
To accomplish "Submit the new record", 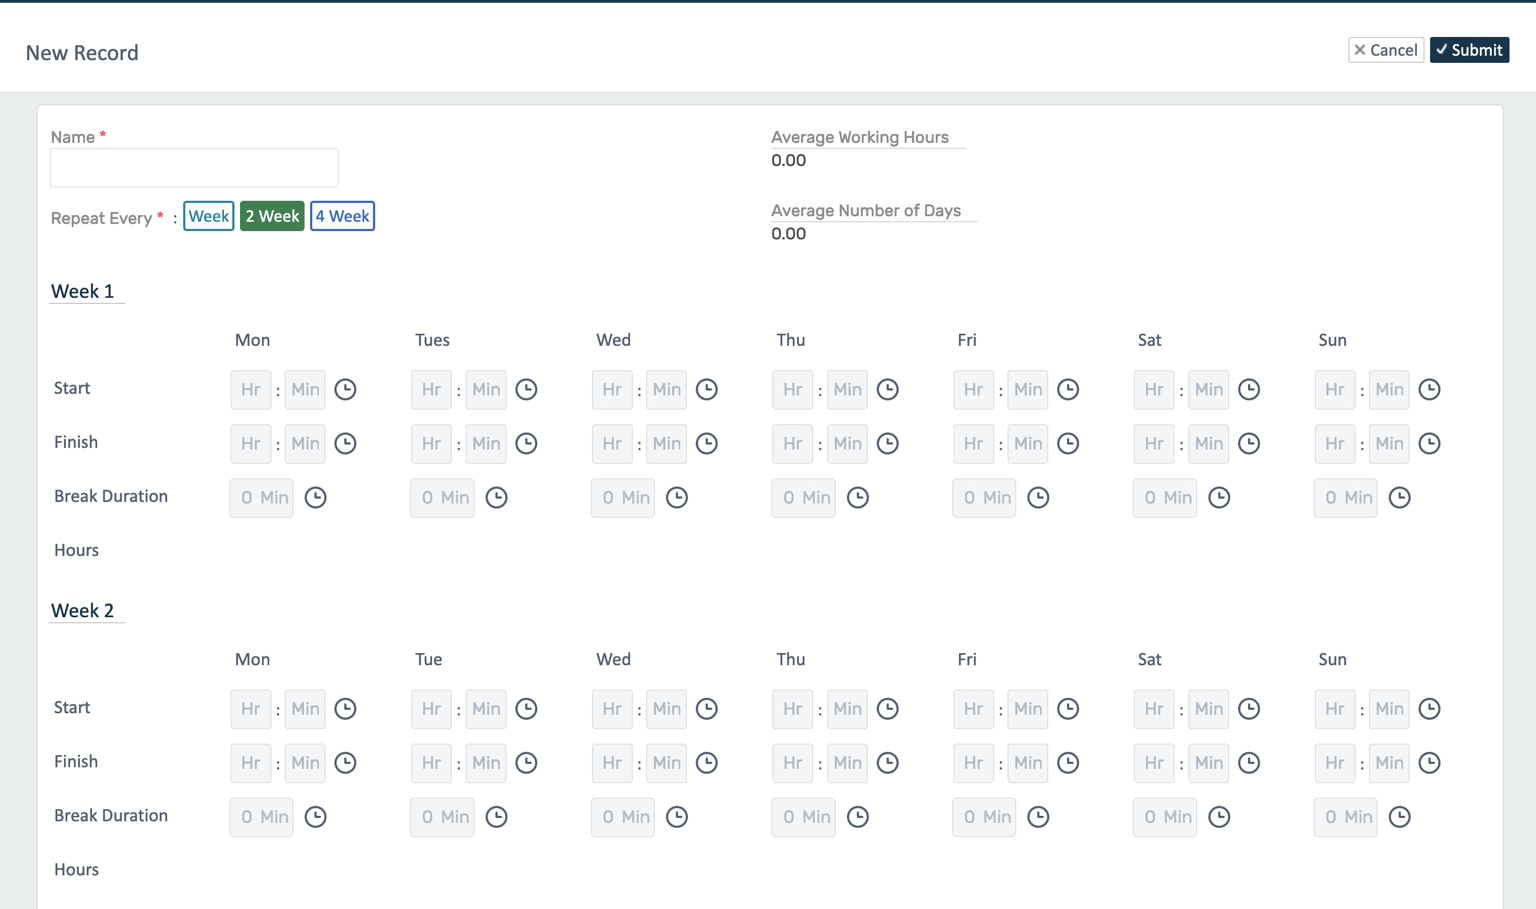I will point(1469,49).
